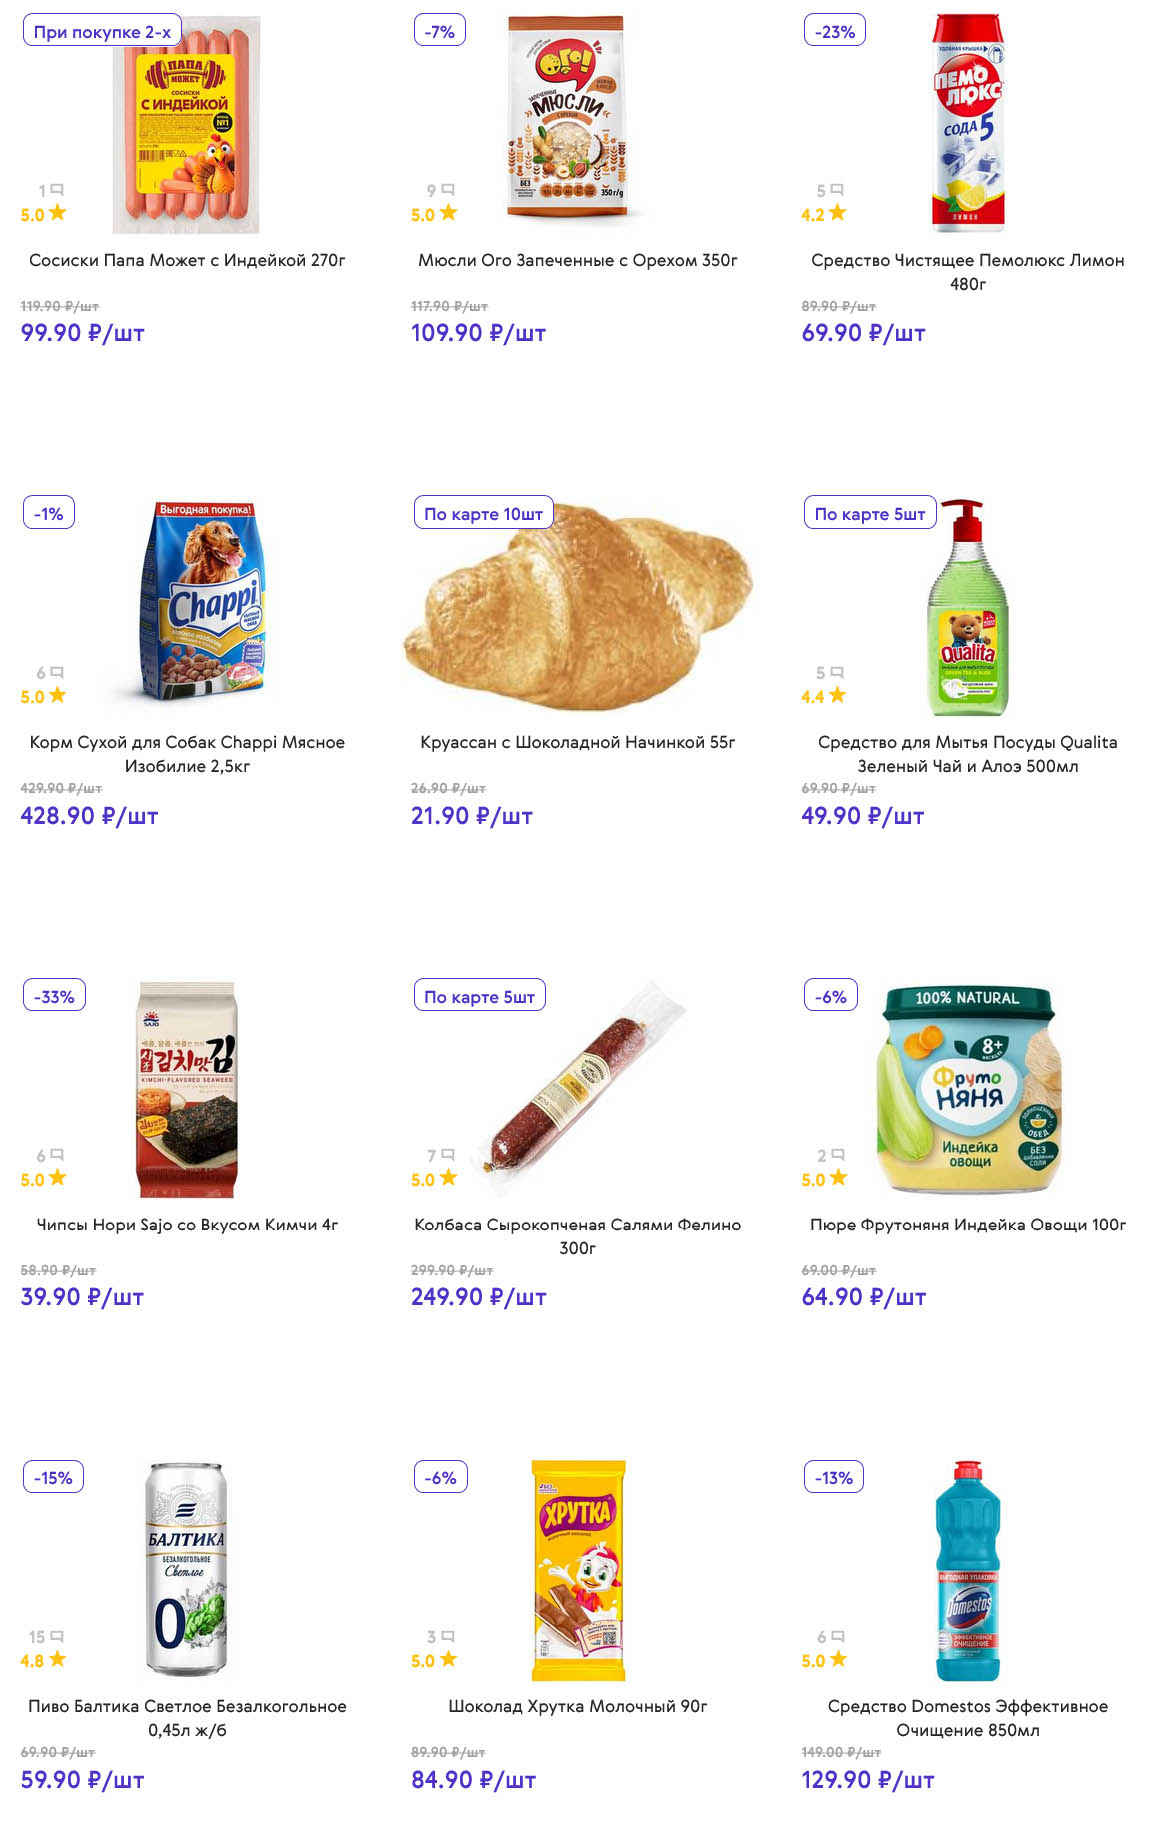Viewport: 1165px width, 1833px height.
Task: Open Шоколад Хрутка Молочный 90г product link
Action: pos(577,1706)
